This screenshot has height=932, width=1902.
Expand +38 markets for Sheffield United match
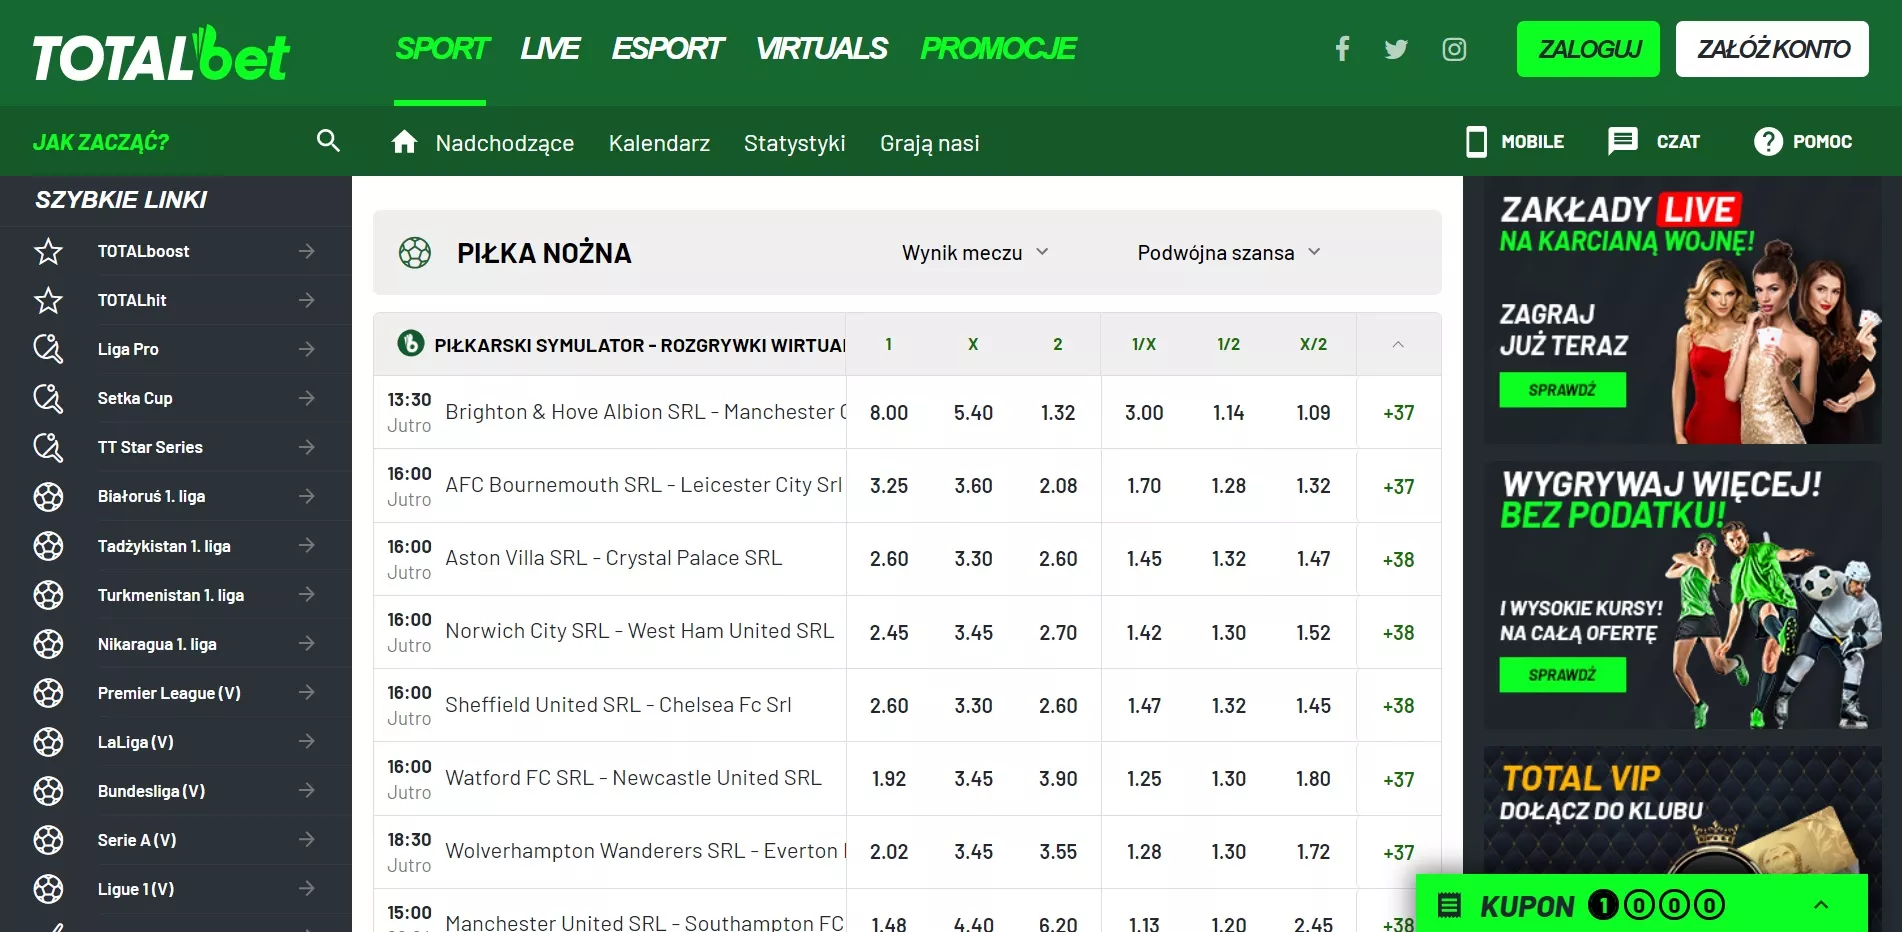coord(1398,705)
